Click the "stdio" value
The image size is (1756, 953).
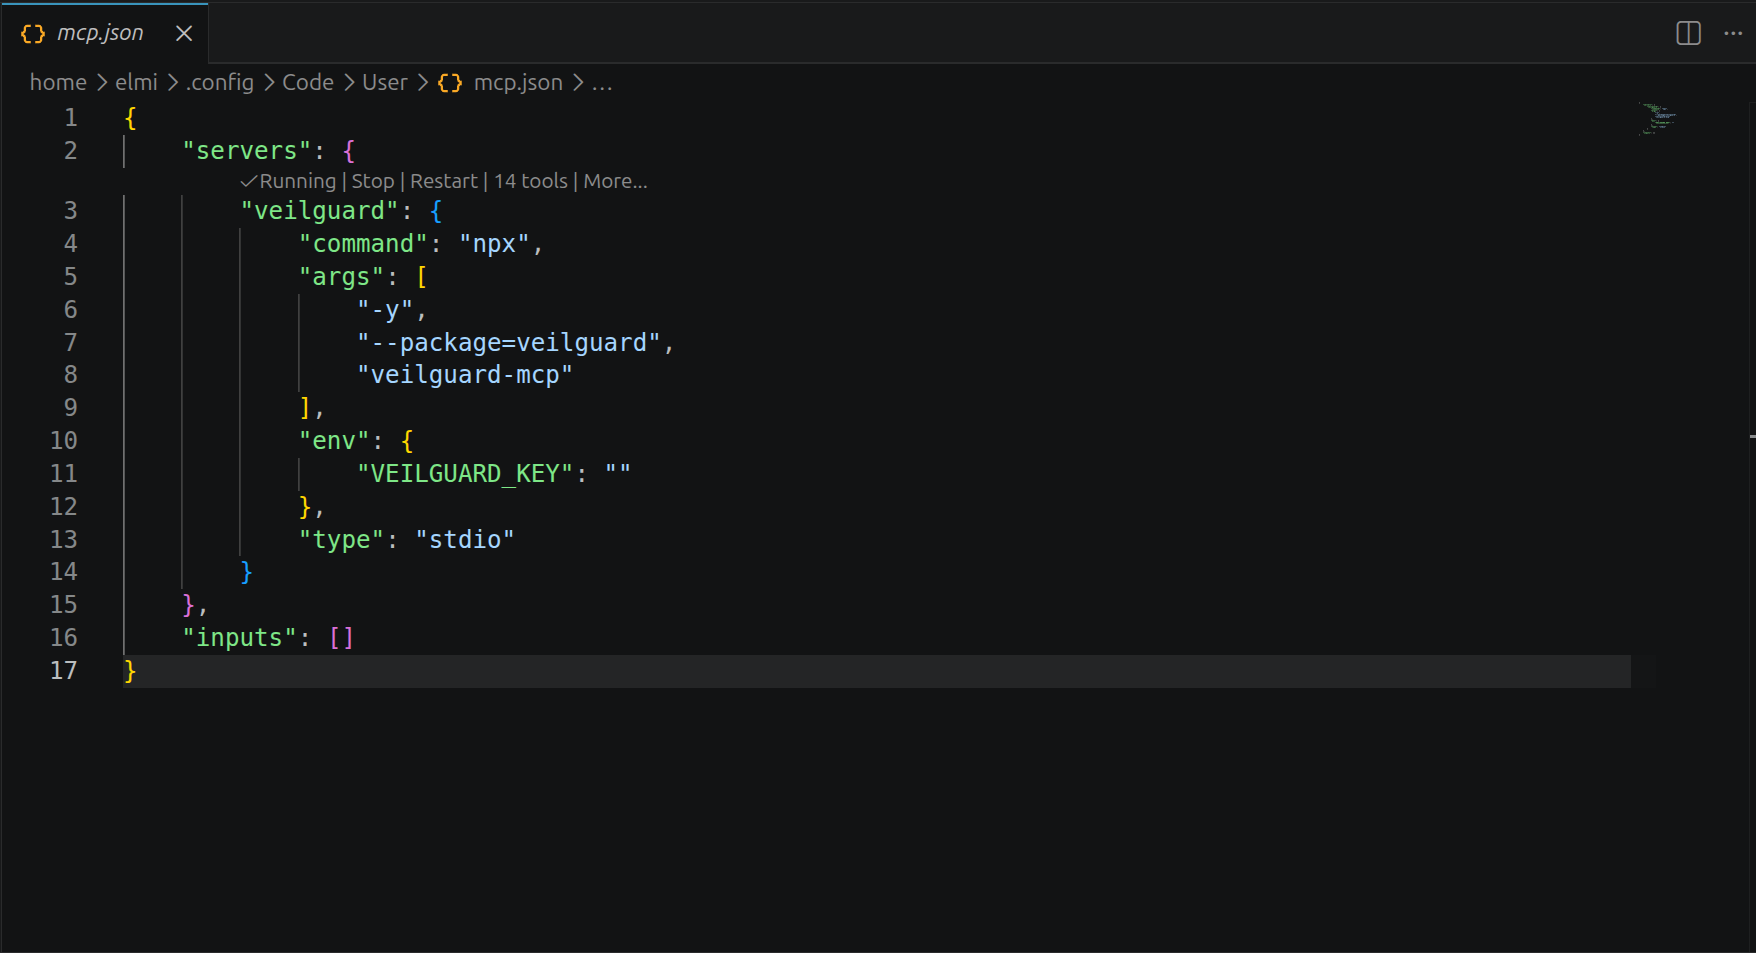[465, 540]
